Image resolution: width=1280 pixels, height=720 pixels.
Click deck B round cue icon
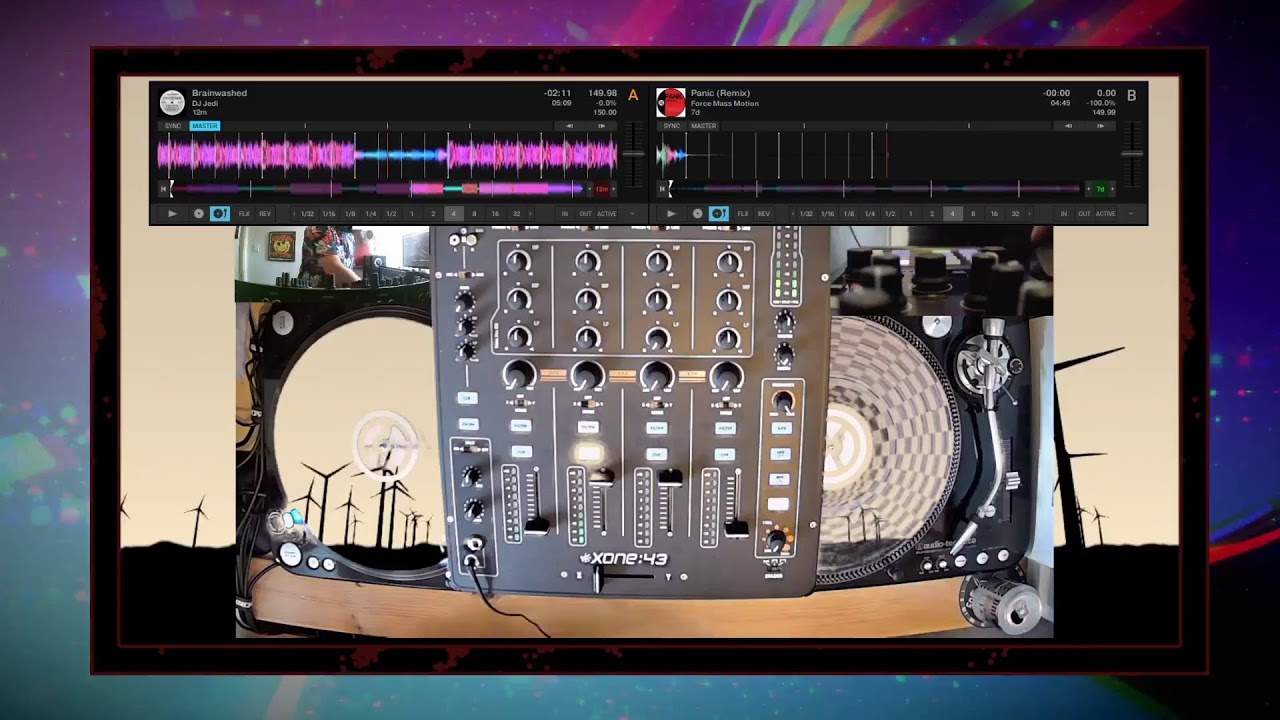click(x=697, y=214)
